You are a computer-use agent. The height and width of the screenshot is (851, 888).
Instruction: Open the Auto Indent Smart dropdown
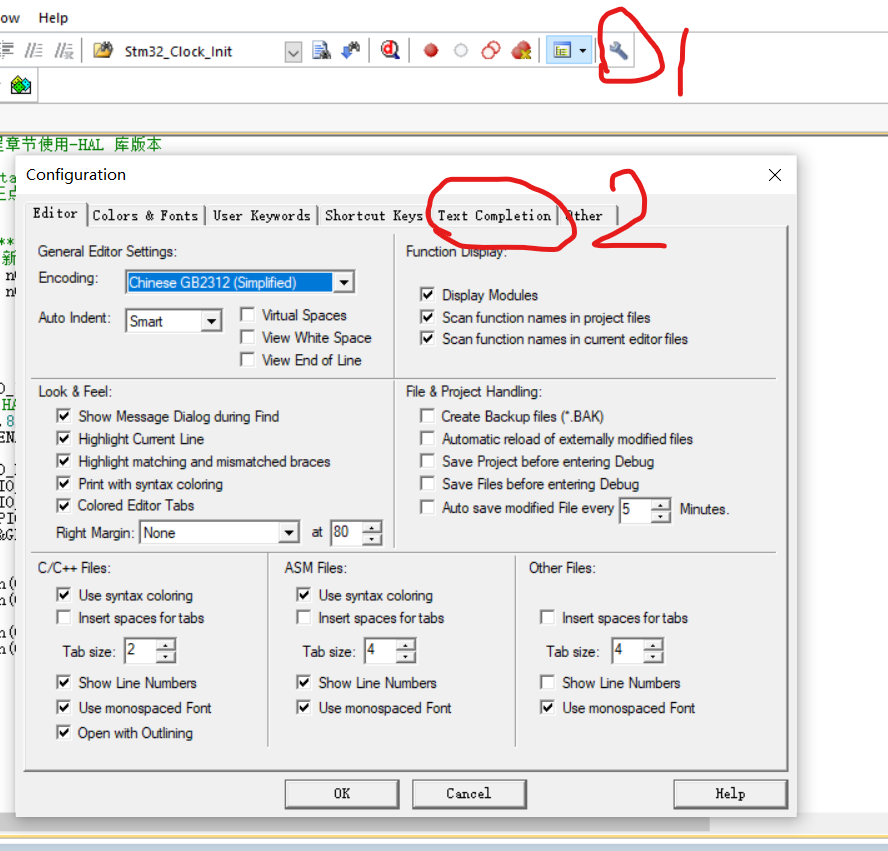coord(211,321)
